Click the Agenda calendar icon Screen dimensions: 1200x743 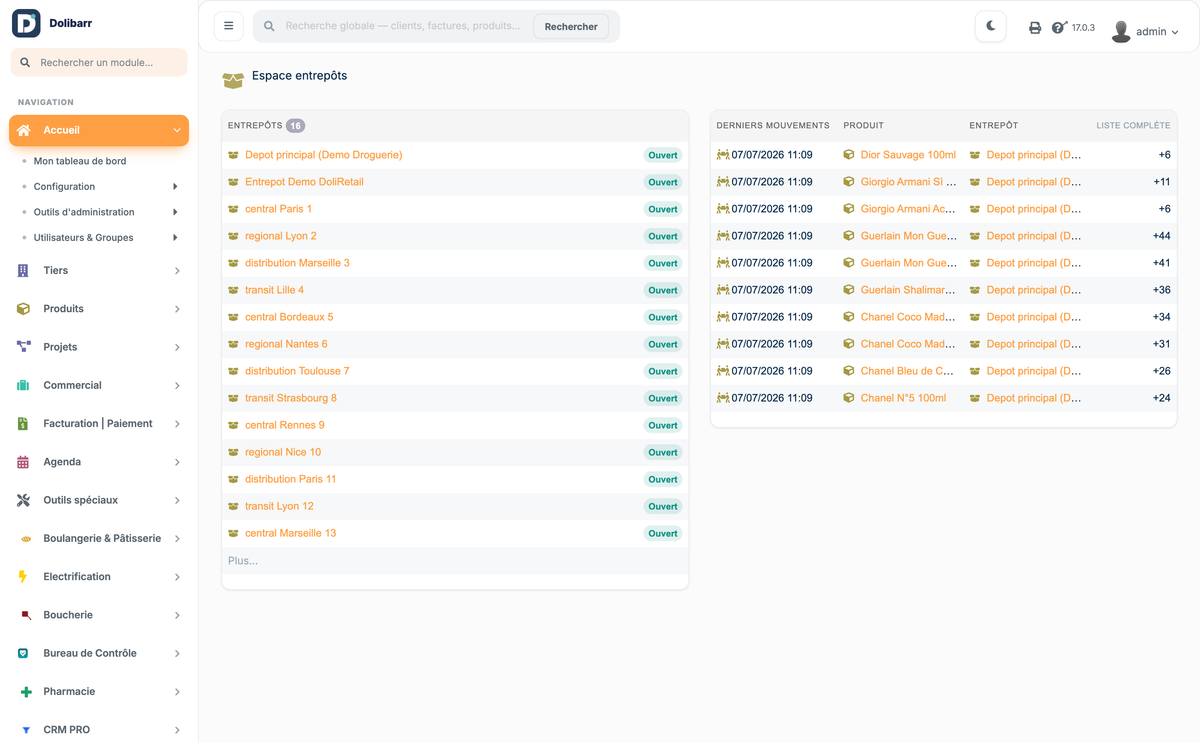click(x=23, y=462)
